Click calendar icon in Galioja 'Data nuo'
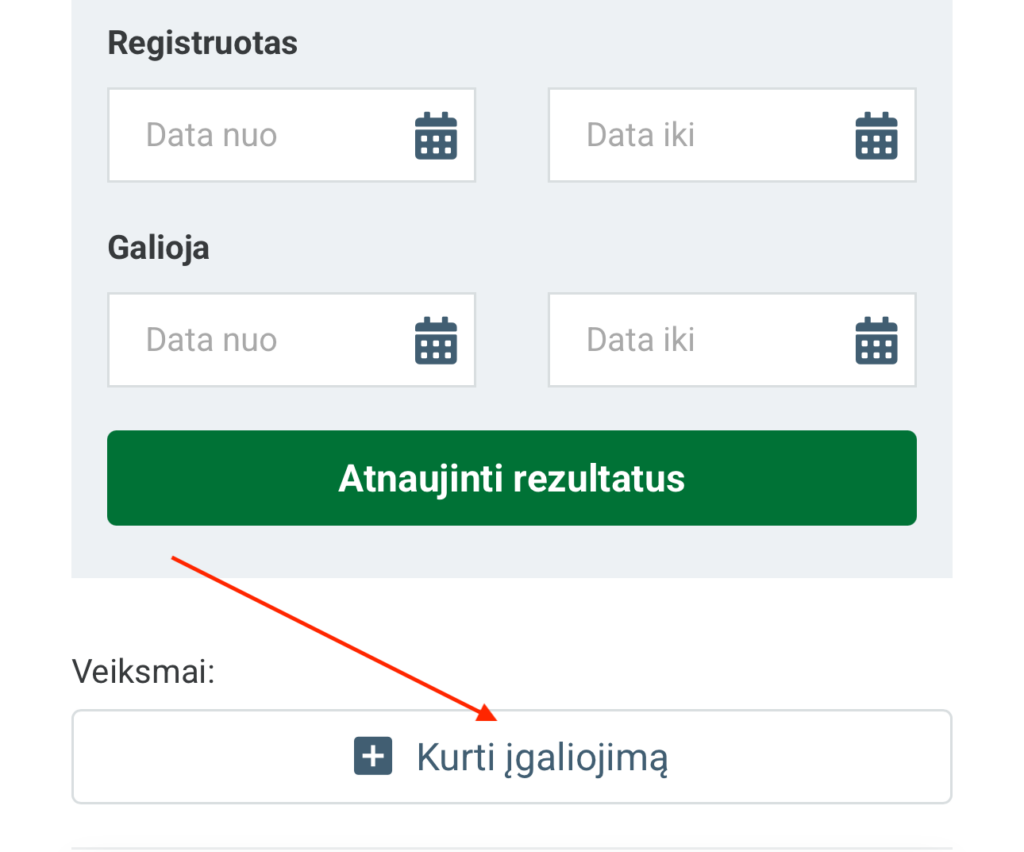This screenshot has width=1024, height=852. [x=436, y=340]
